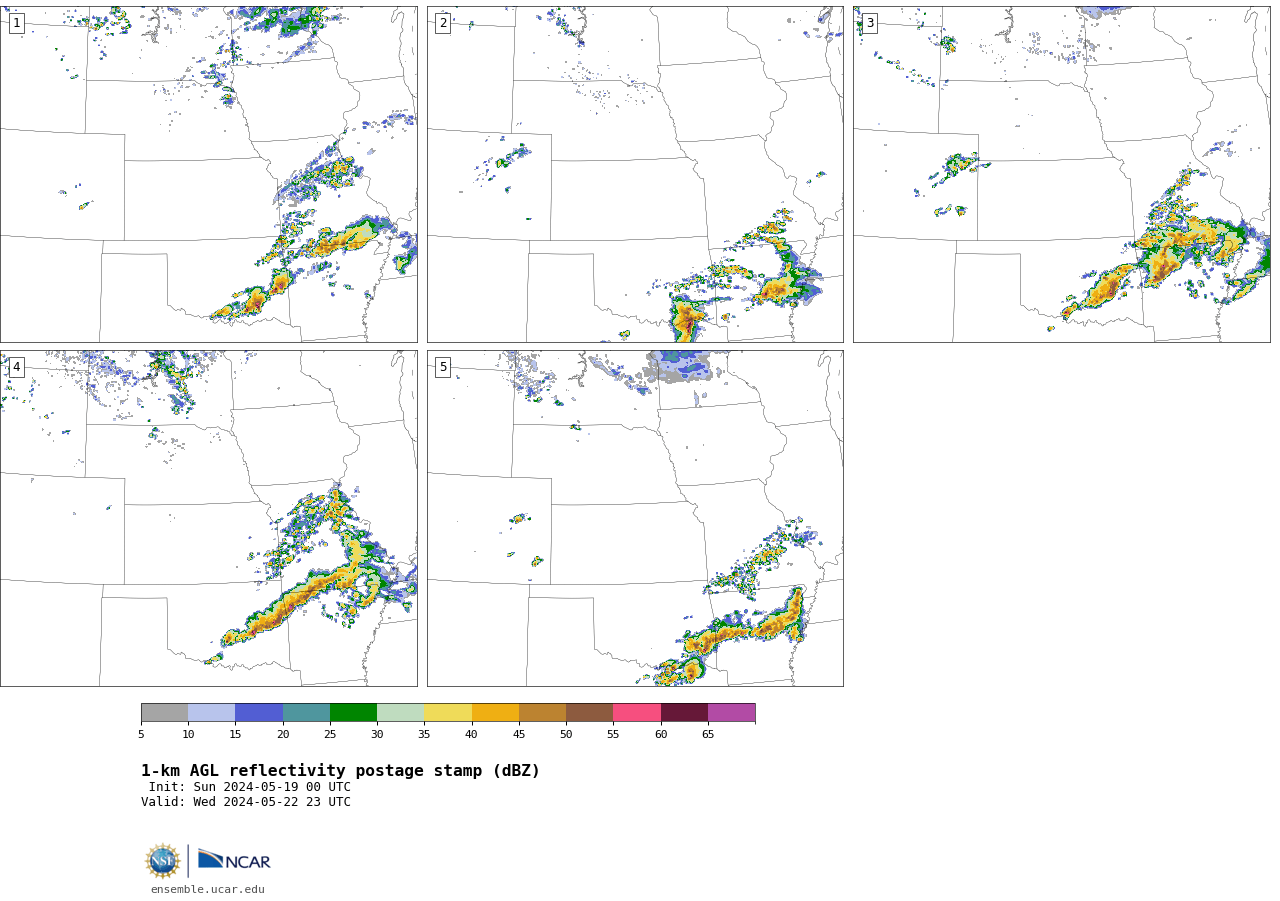Click the maroon 60-65 dBZ swatch
The height and width of the screenshot is (901, 1280).
(x=684, y=712)
